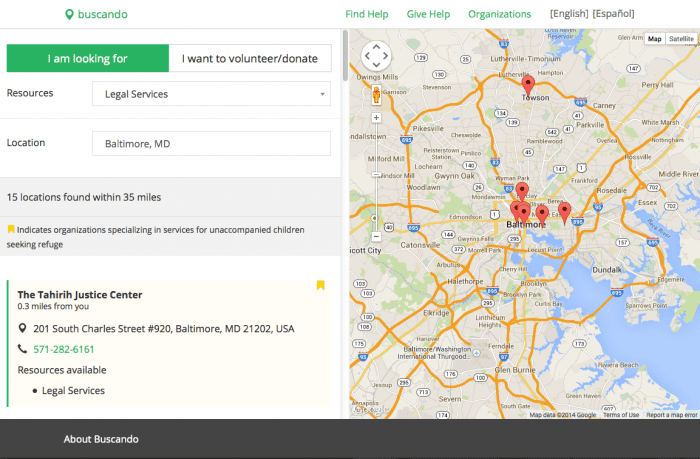700x459 pixels.
Task: Click the Report a map error link
Action: [x=671, y=414]
